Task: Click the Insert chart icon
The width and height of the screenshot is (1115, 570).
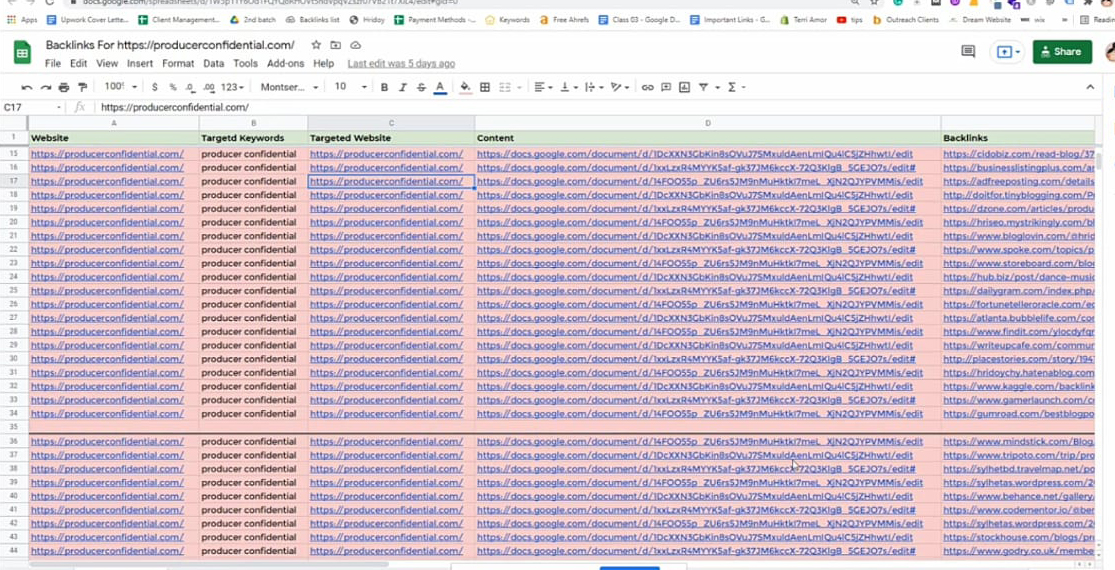Action: click(684, 87)
